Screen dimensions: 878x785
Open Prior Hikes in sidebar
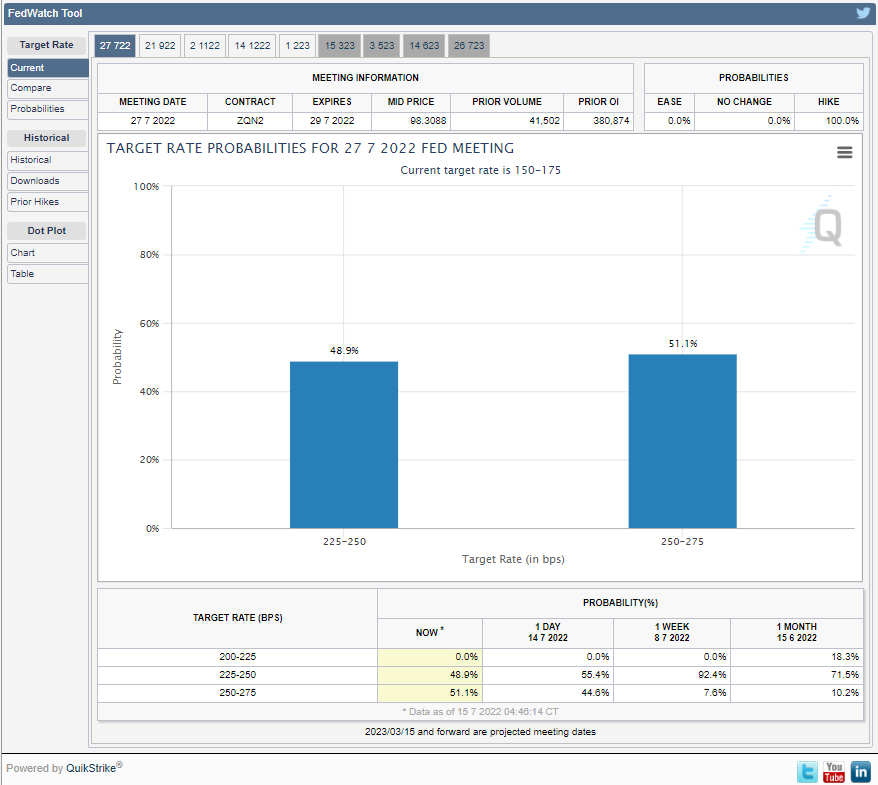tap(47, 202)
